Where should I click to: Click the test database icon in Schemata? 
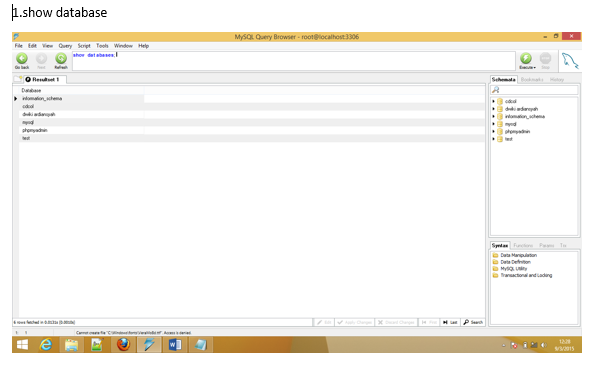click(x=500, y=139)
